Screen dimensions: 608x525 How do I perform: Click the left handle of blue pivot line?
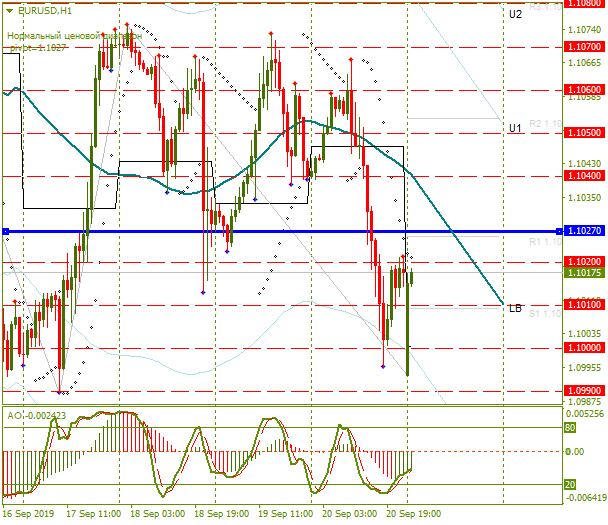[x=6, y=231]
